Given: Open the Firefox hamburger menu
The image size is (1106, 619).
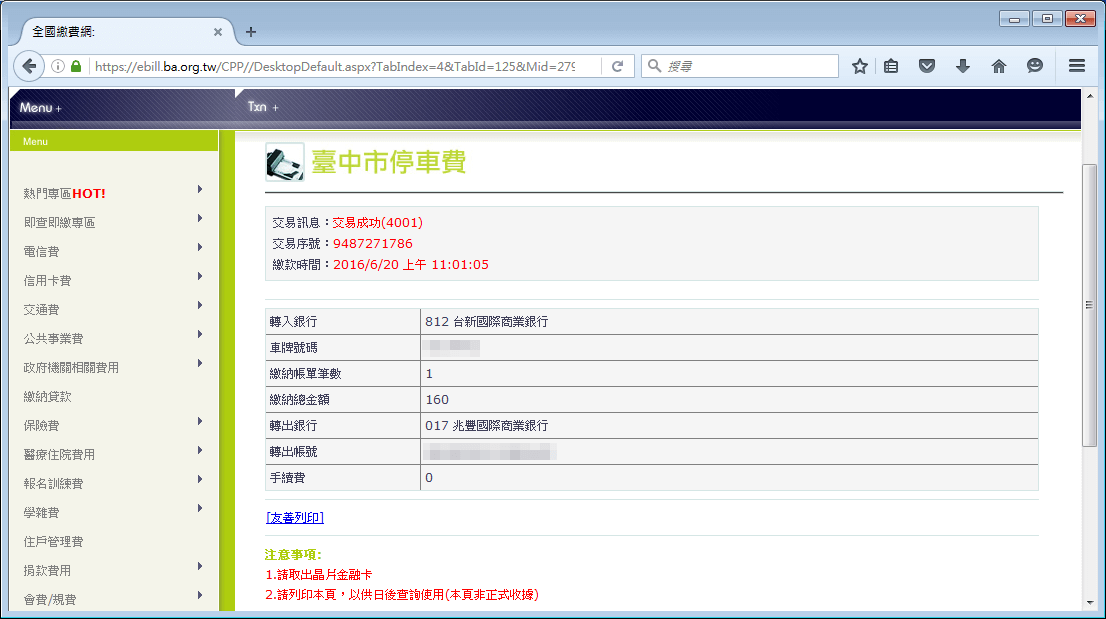Looking at the screenshot, I should 1075,65.
